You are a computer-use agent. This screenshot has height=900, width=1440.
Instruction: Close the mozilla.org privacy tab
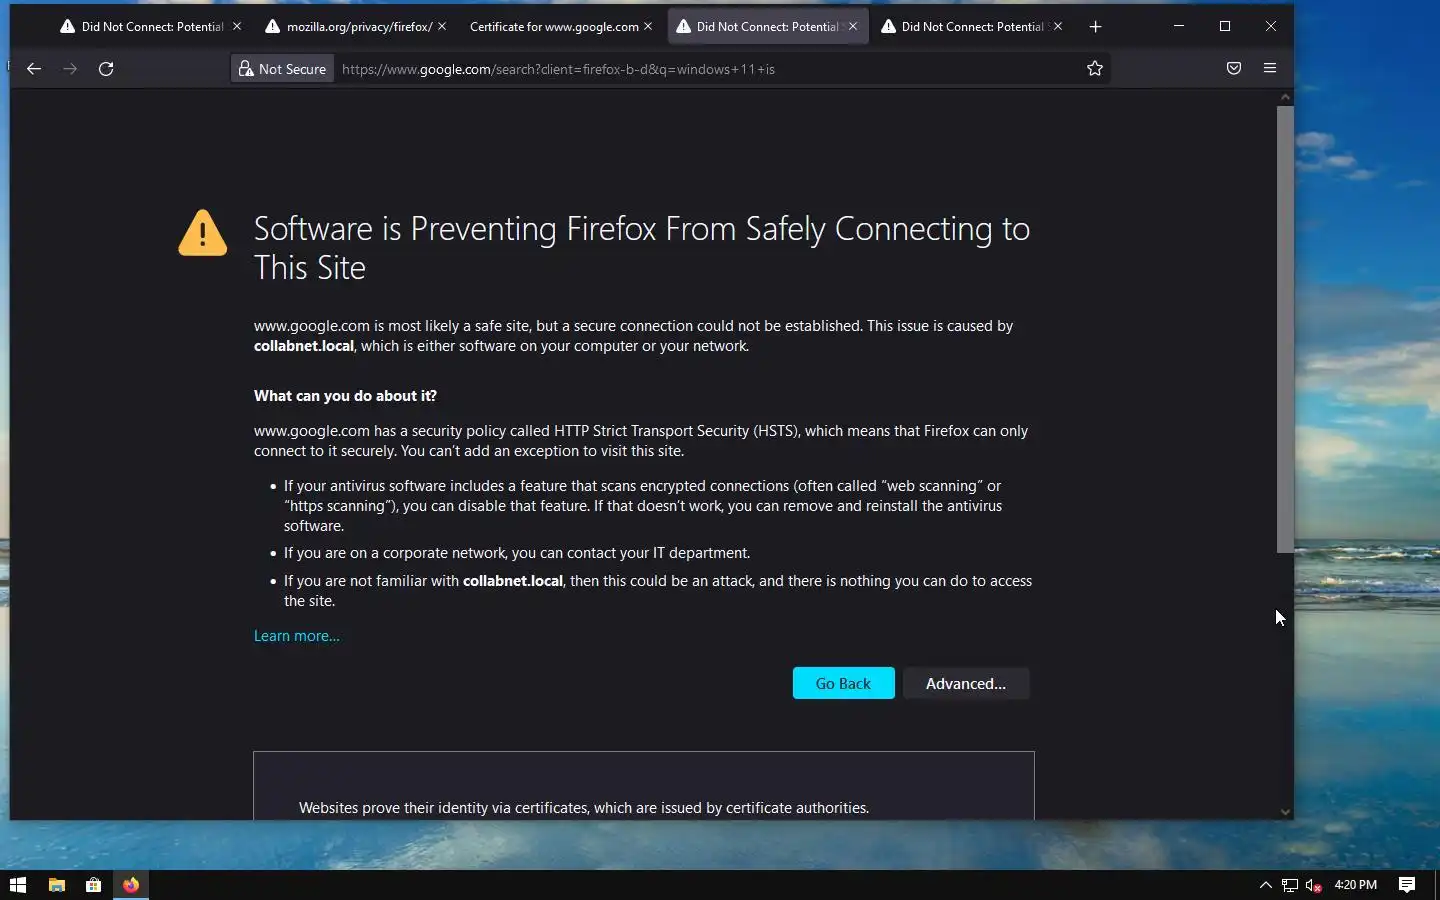tap(442, 27)
